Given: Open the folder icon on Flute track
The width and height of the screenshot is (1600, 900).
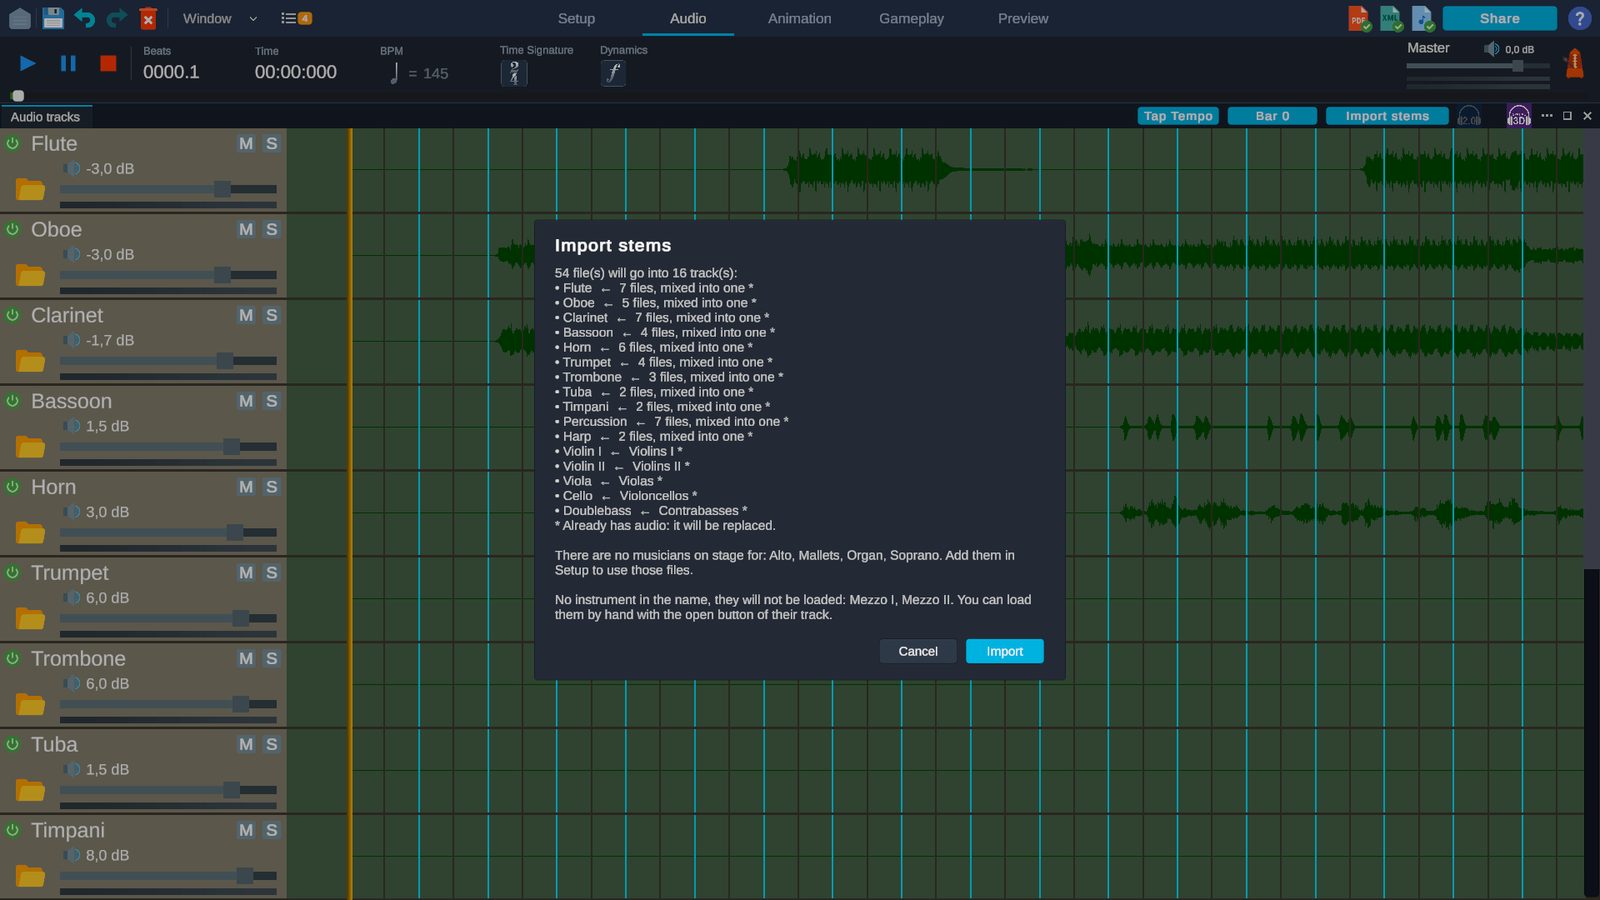Looking at the screenshot, I should (x=30, y=189).
